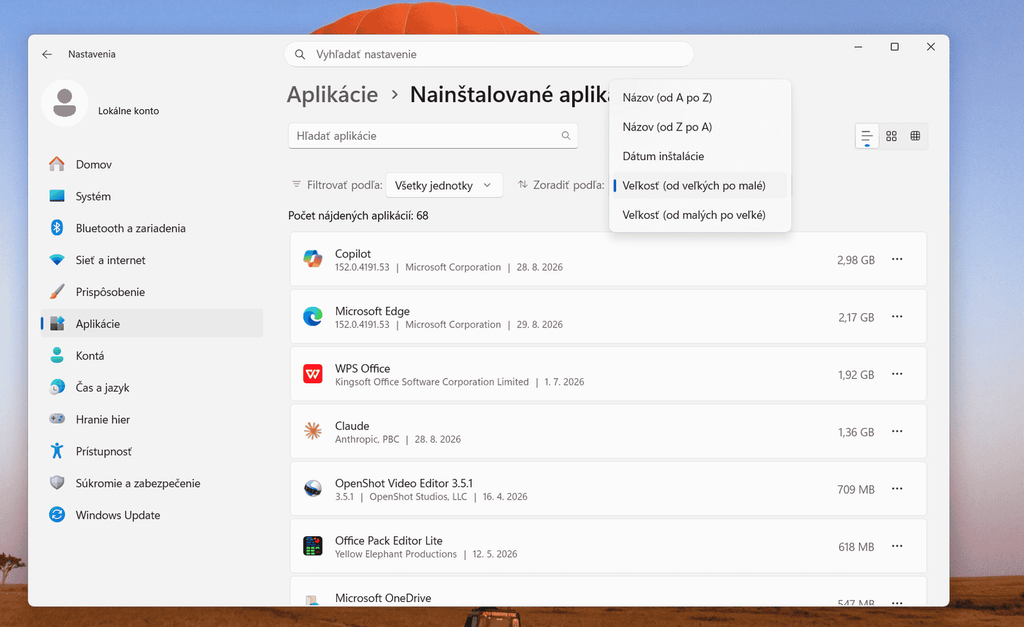Open more options for WPS Office
The image size is (1024, 627).
click(897, 374)
